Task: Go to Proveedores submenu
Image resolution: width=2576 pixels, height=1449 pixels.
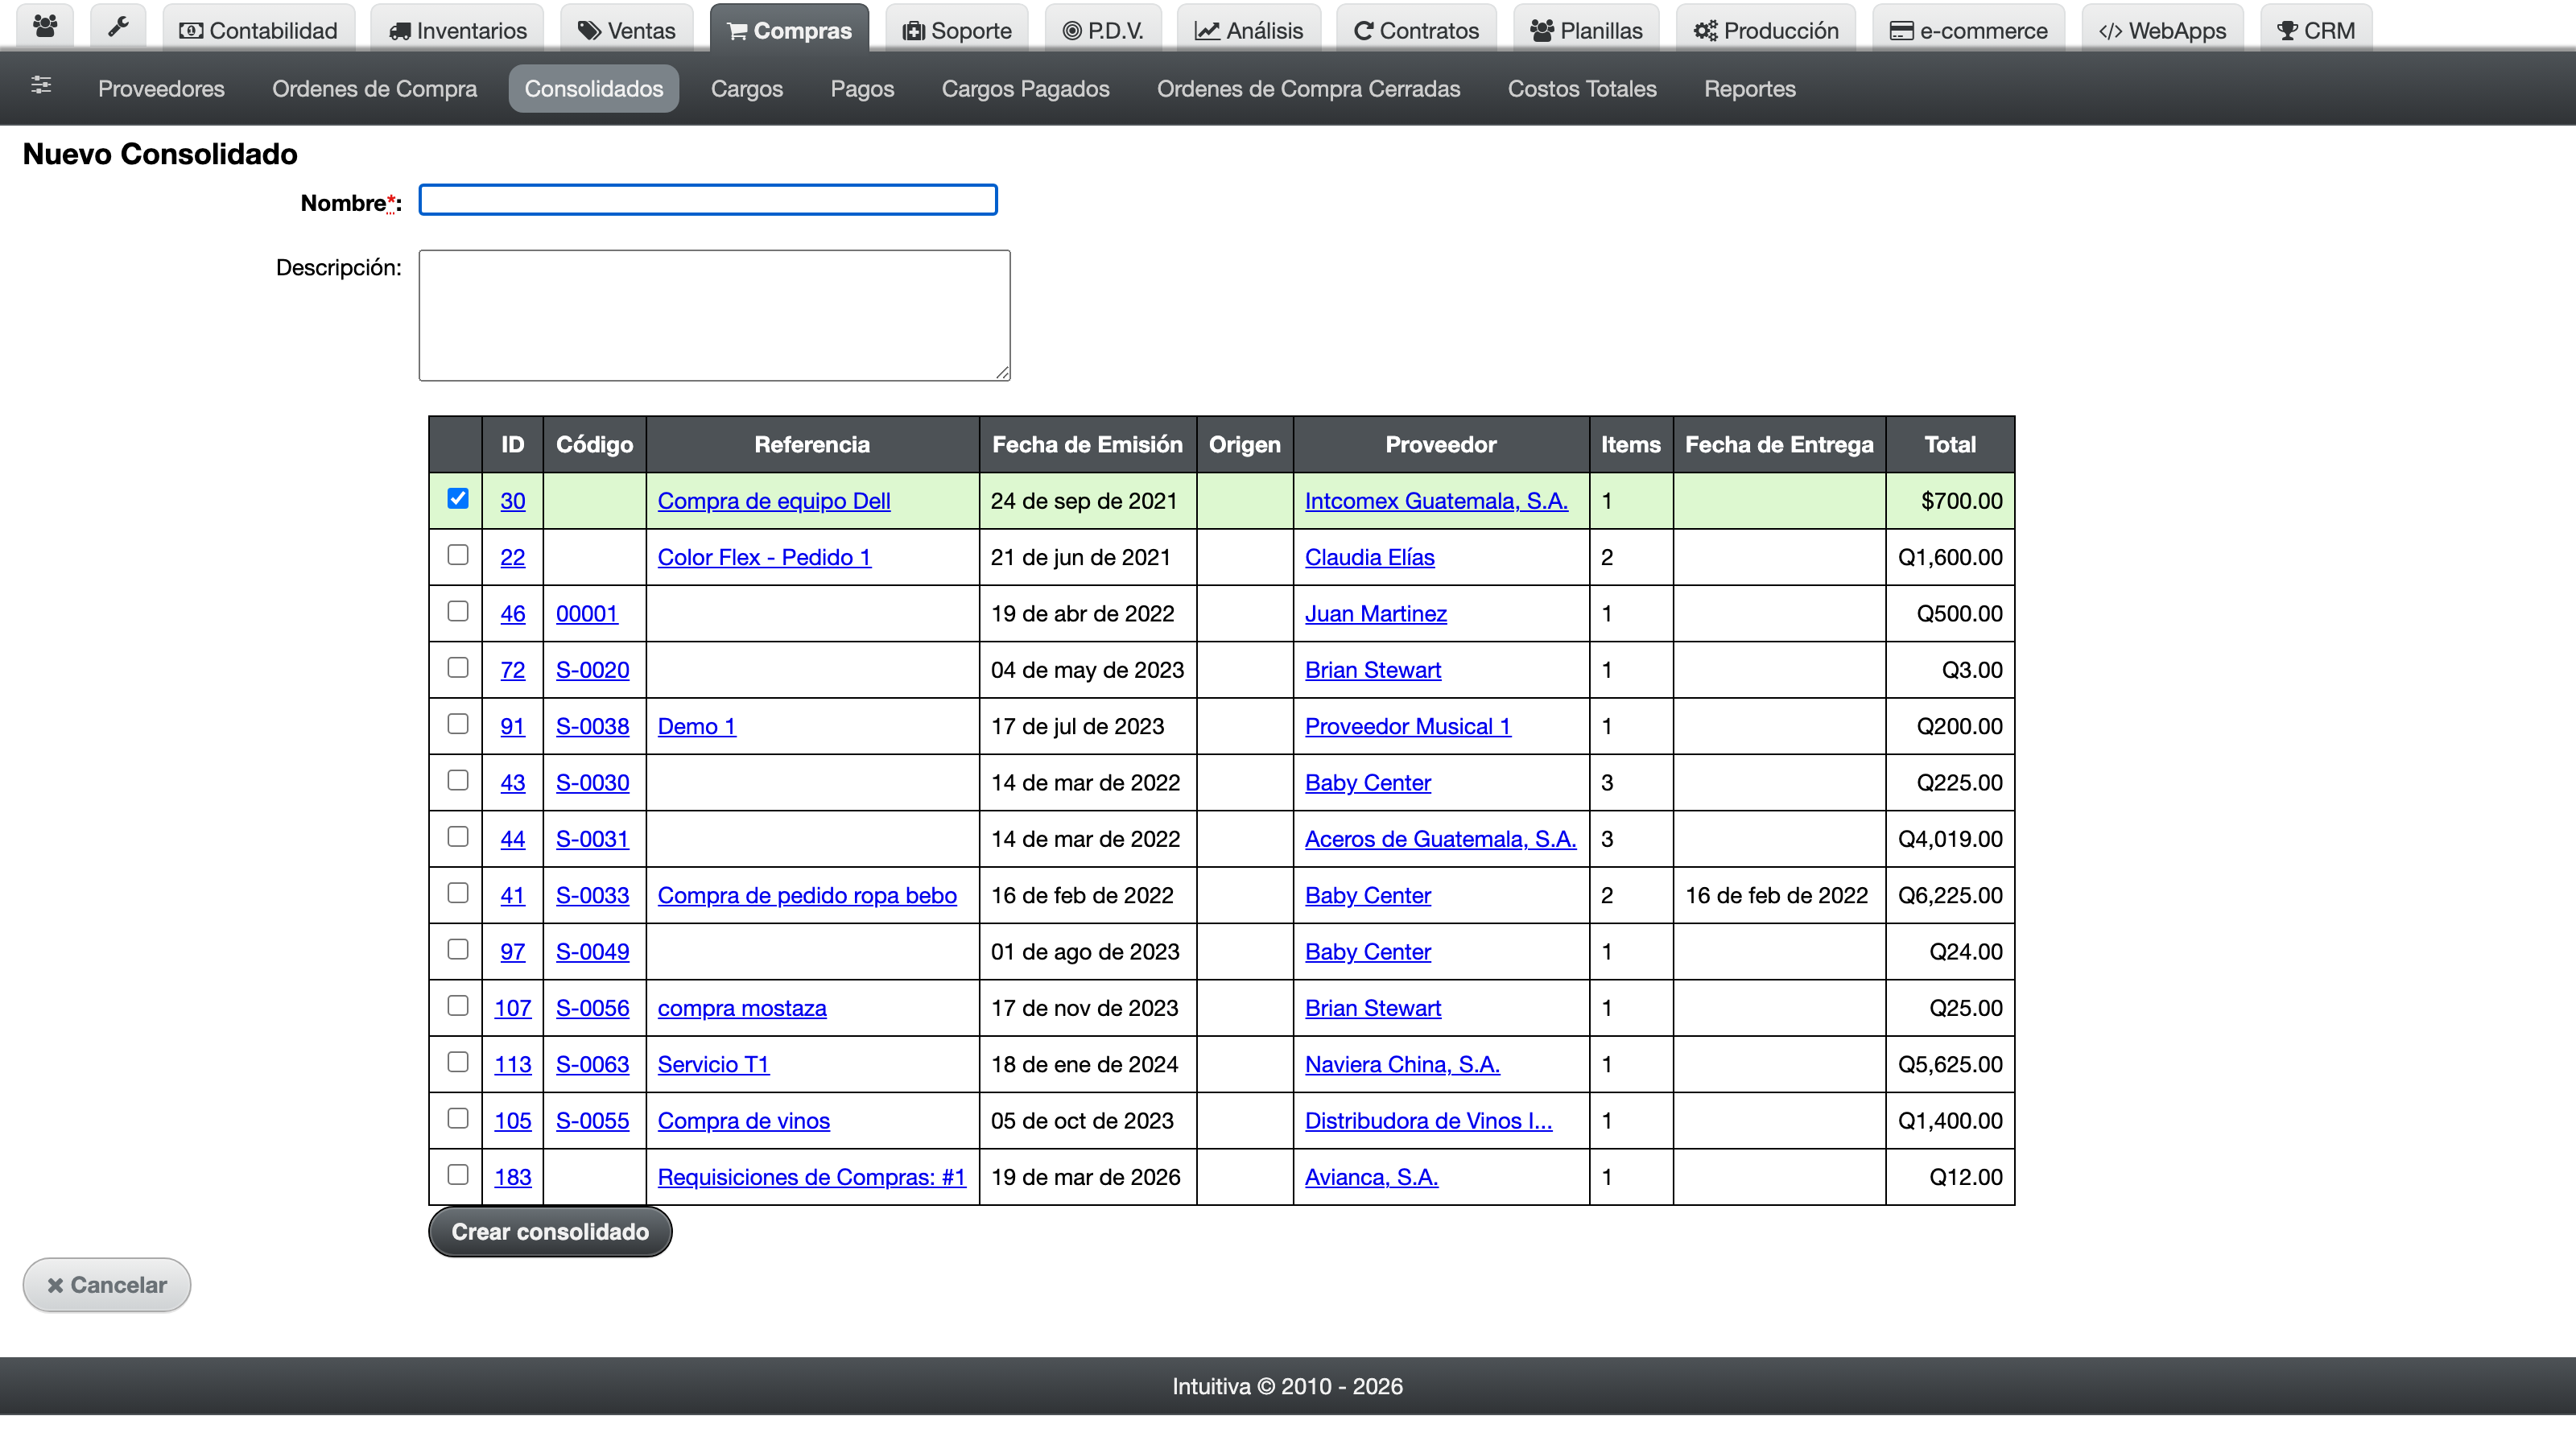Action: 161,88
